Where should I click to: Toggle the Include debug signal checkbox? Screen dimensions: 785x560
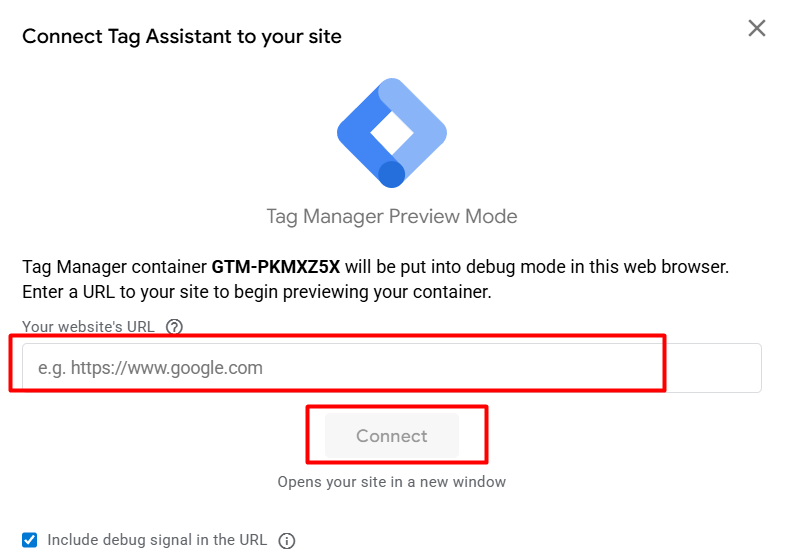(x=30, y=540)
